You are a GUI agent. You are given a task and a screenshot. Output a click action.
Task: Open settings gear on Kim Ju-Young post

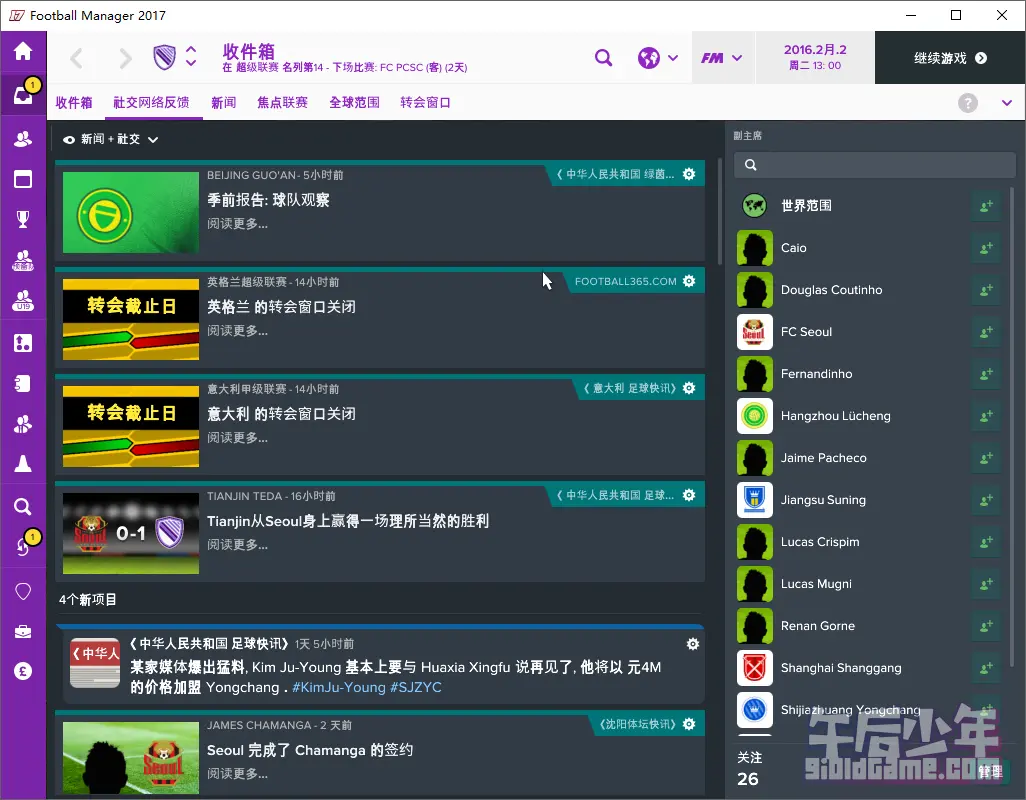693,644
